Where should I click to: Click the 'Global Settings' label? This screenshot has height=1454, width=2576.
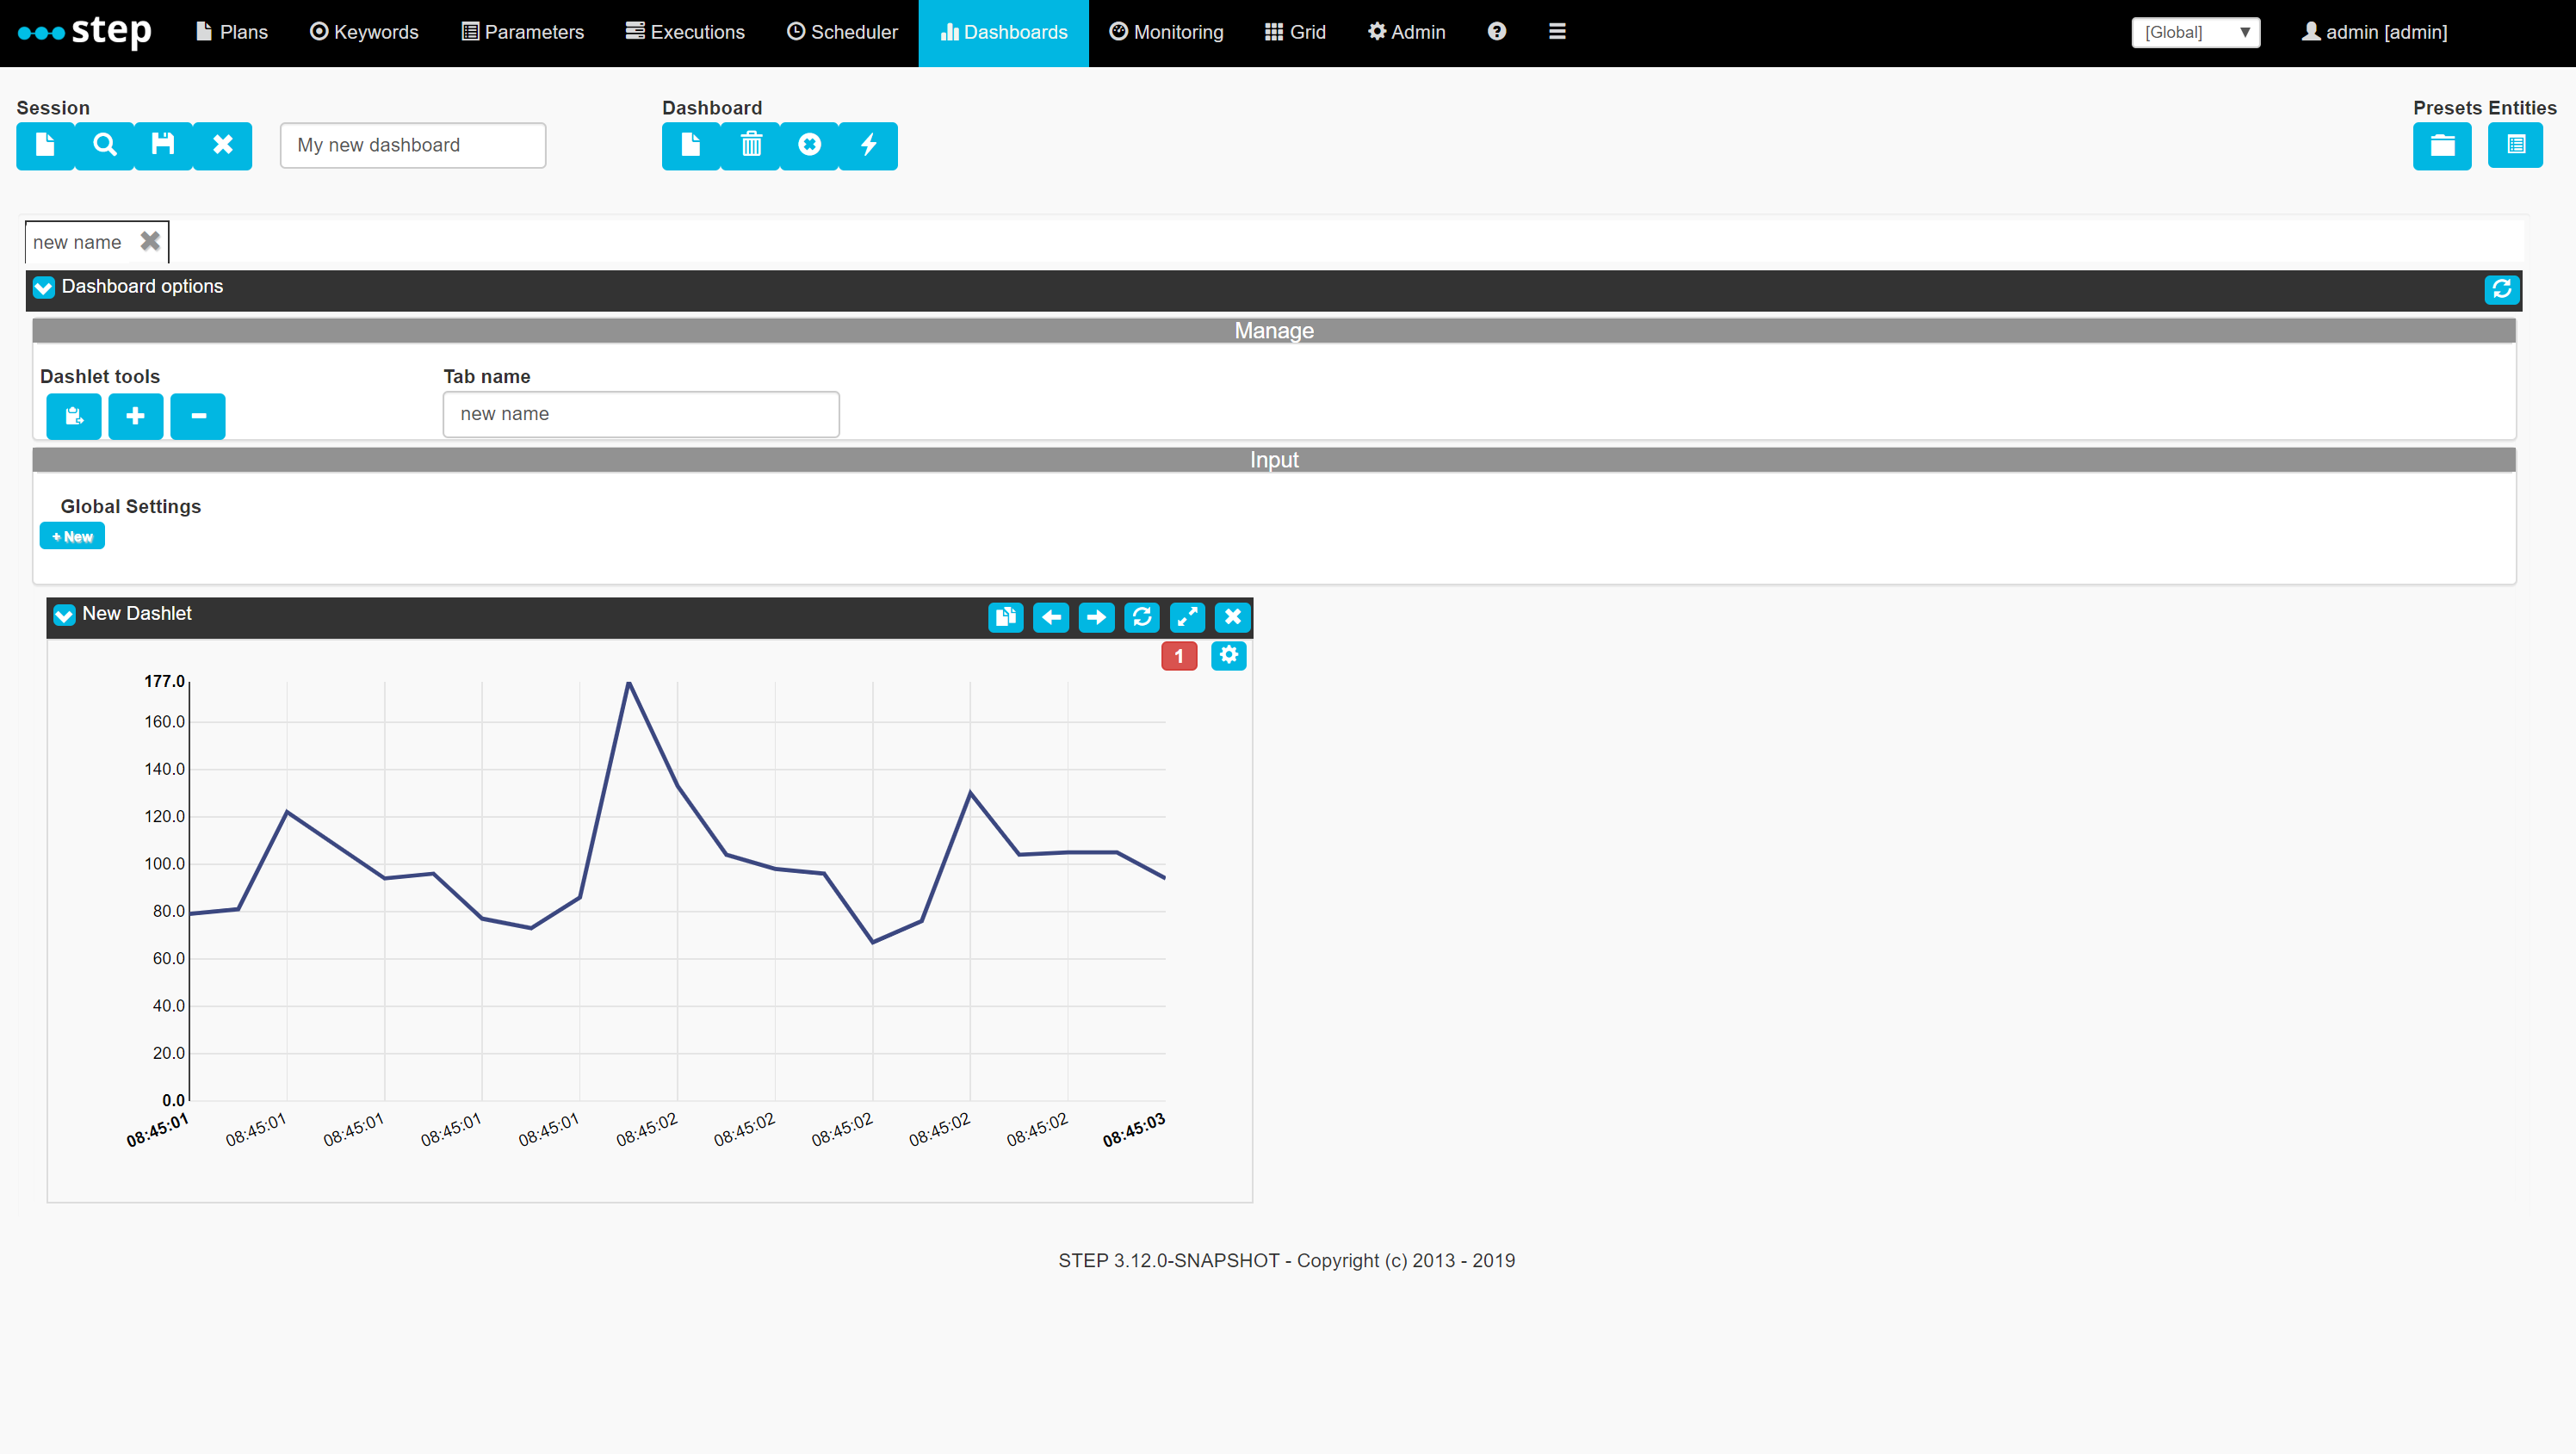click(131, 507)
